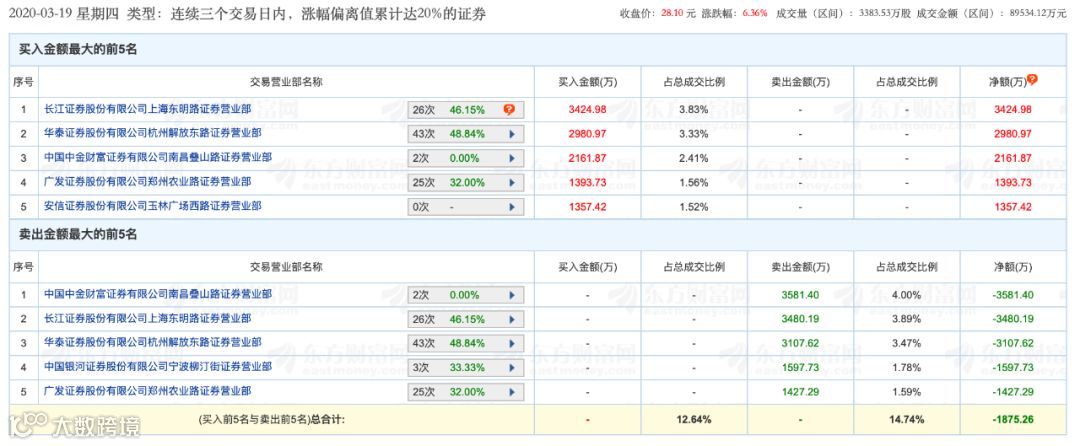Viewport: 1080px width, 446px height.
Task: Click the 0次 stats button for 安信证券
Action: point(466,206)
